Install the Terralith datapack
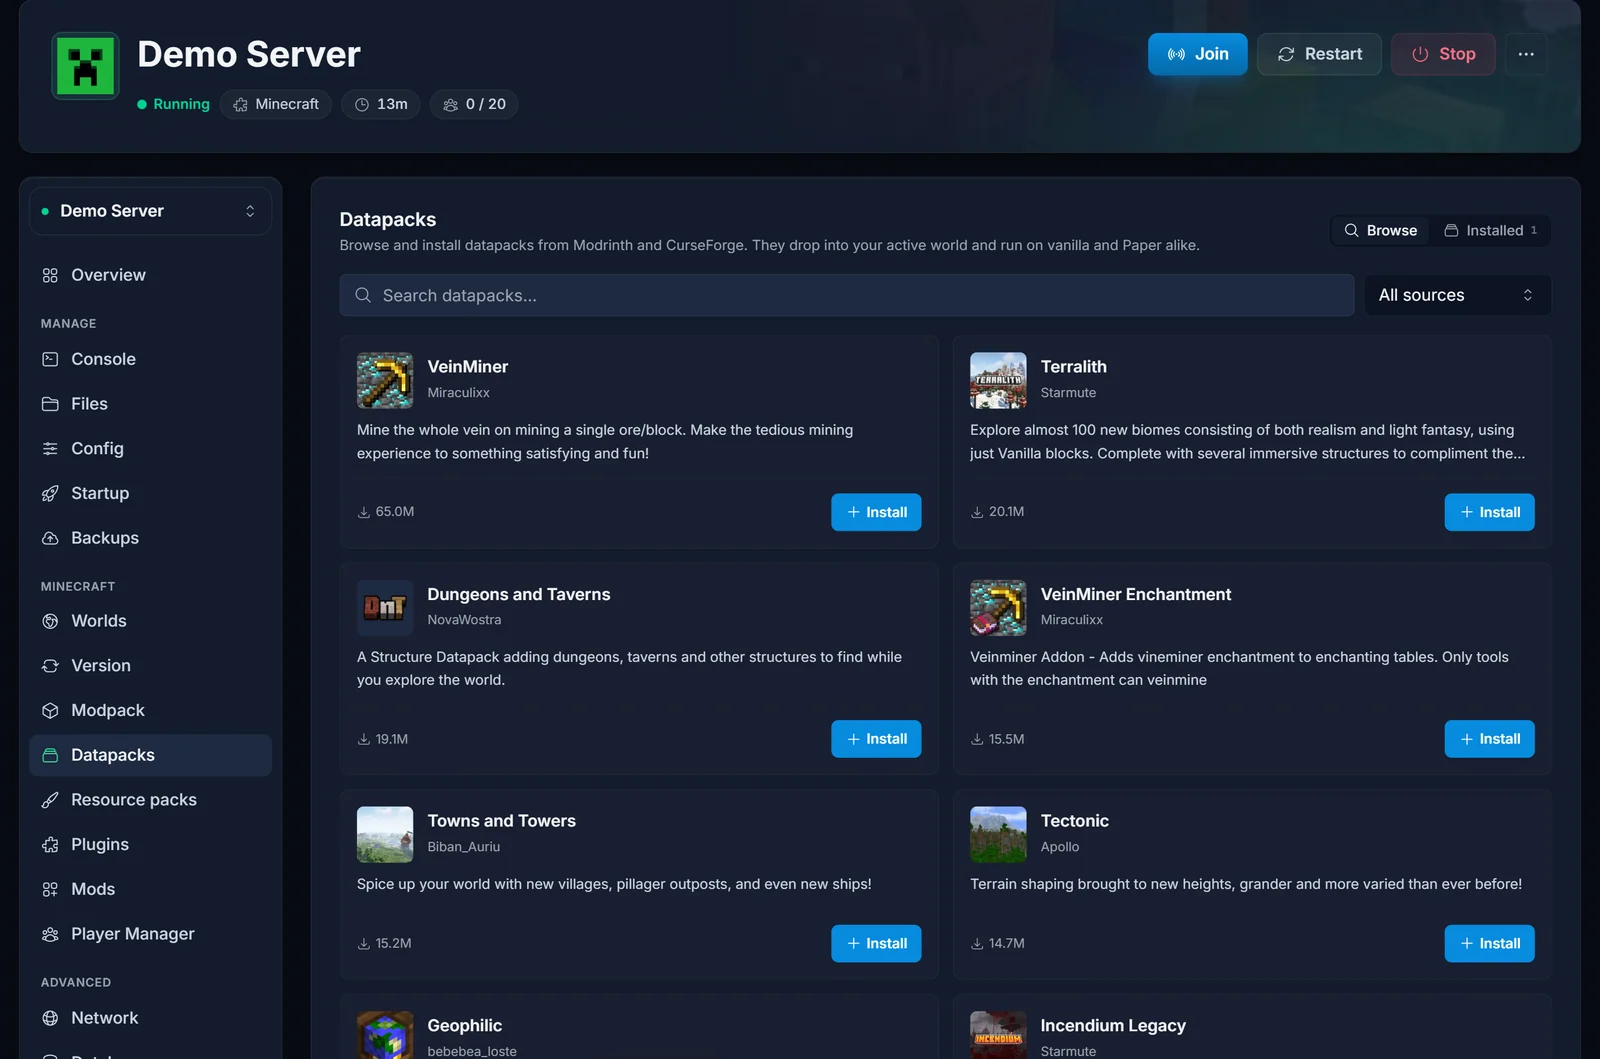This screenshot has width=1600, height=1059. pos(1489,512)
